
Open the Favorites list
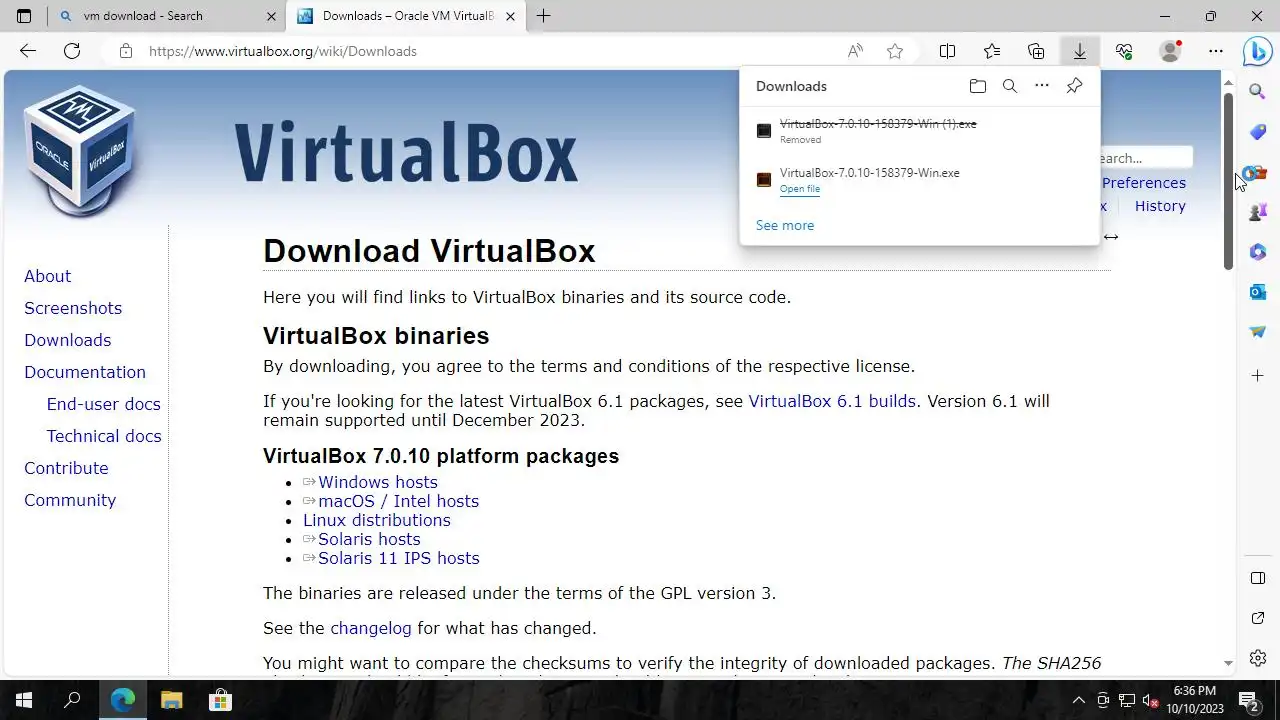pyautogui.click(x=992, y=51)
